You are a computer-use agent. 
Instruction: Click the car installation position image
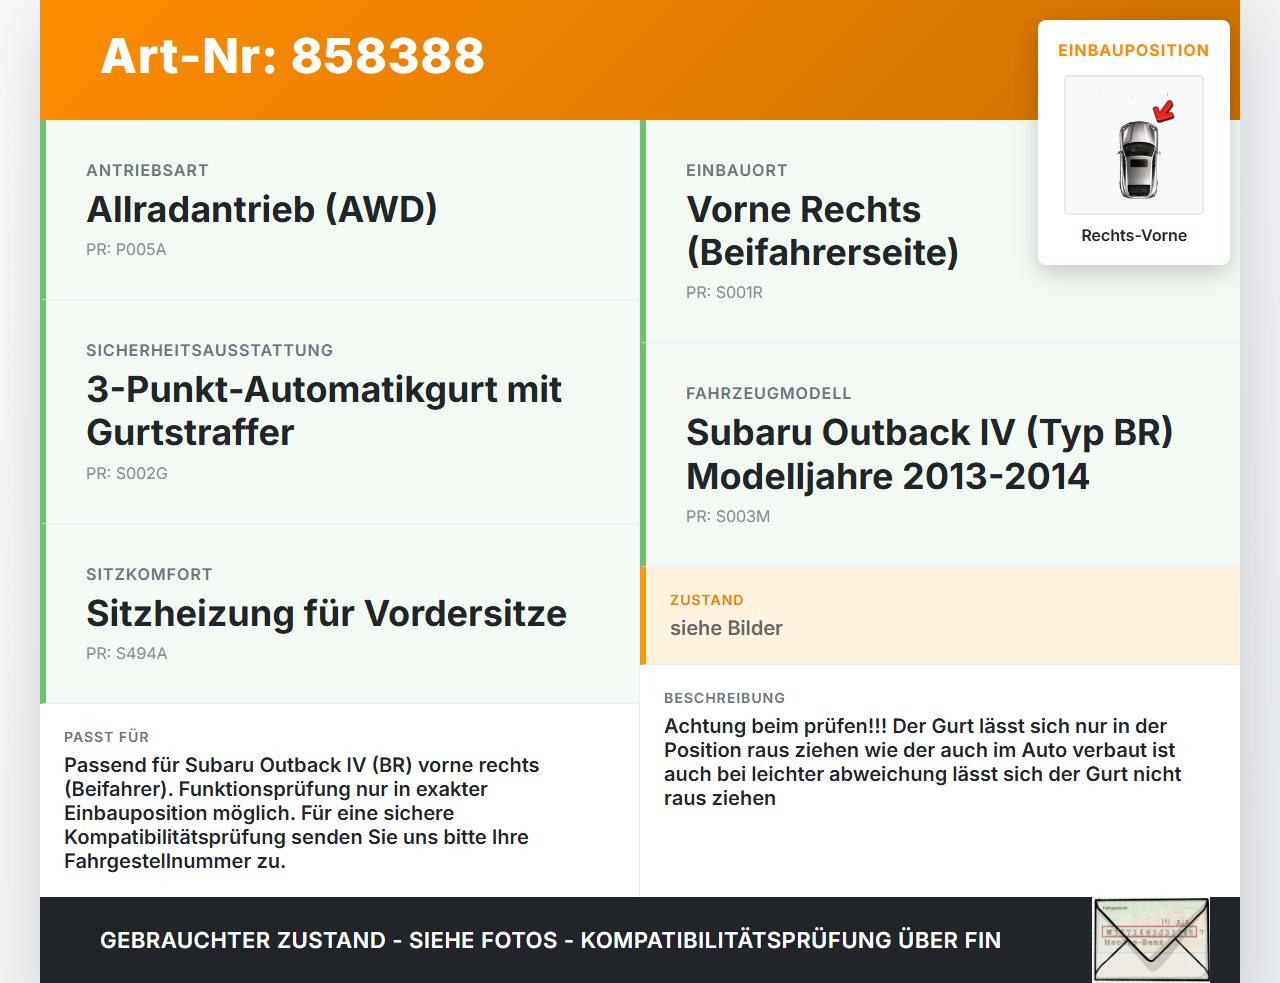(x=1134, y=145)
